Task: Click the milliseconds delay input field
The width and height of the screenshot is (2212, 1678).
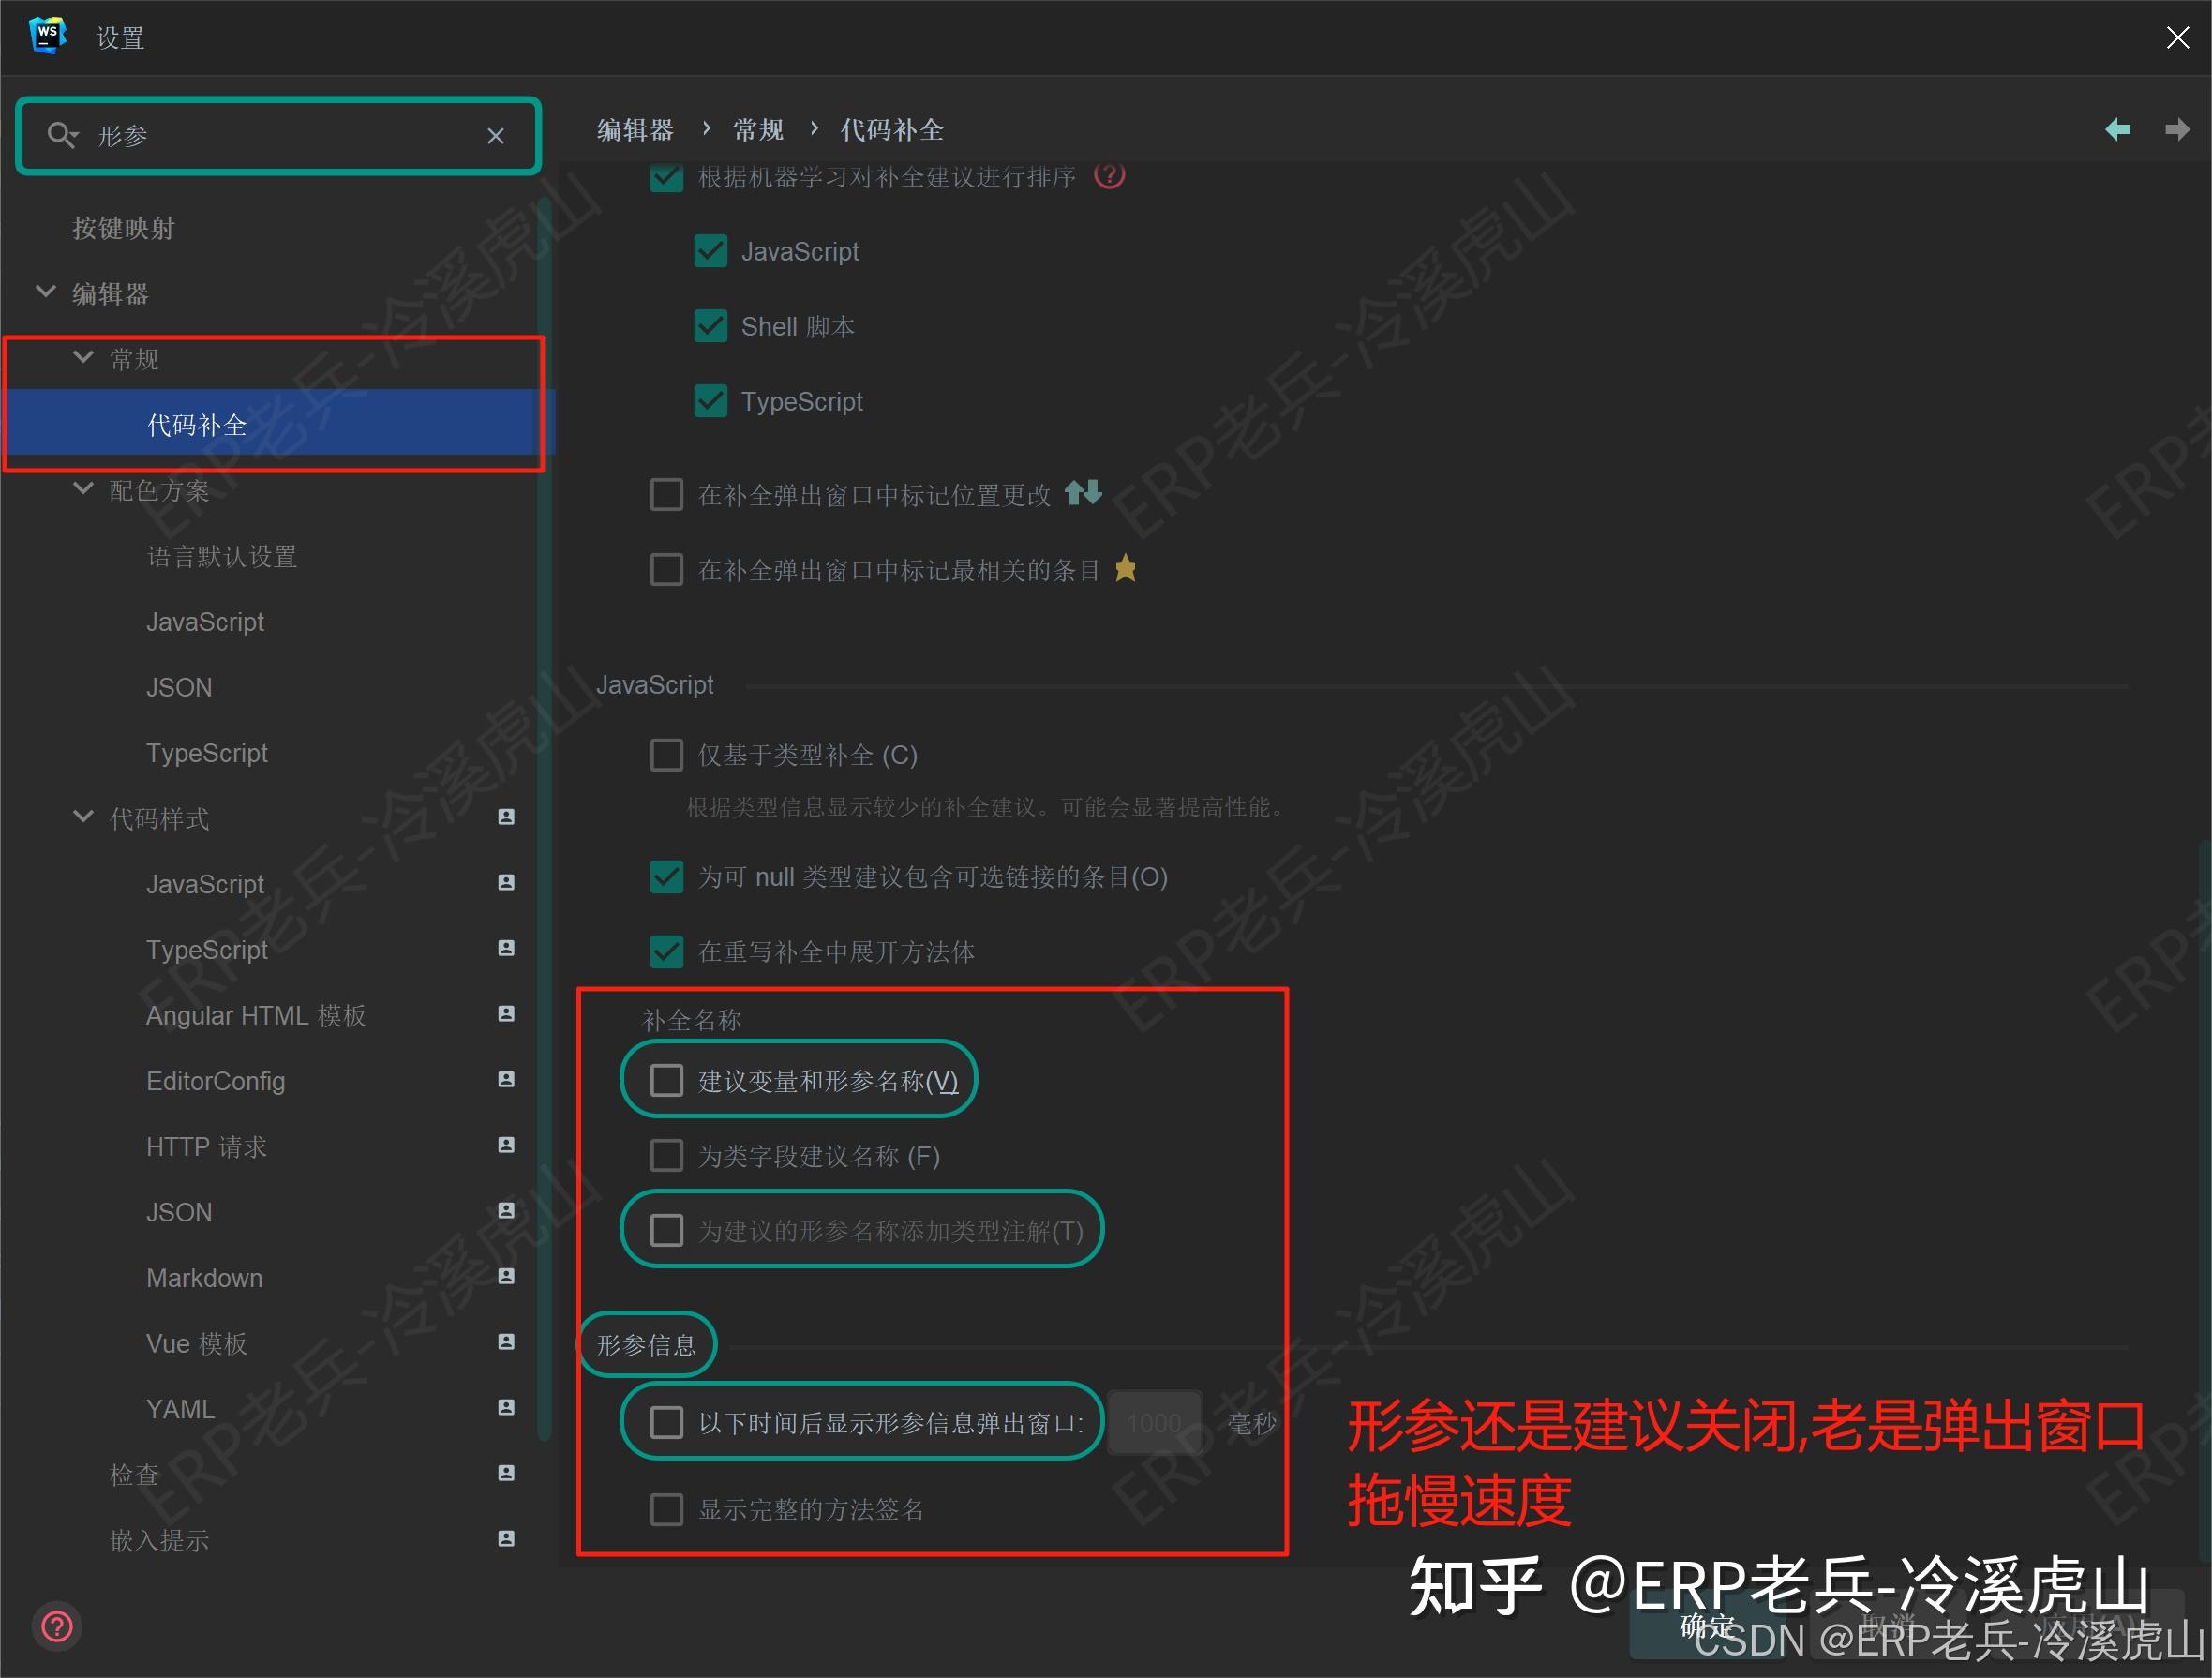Action: [1154, 1422]
